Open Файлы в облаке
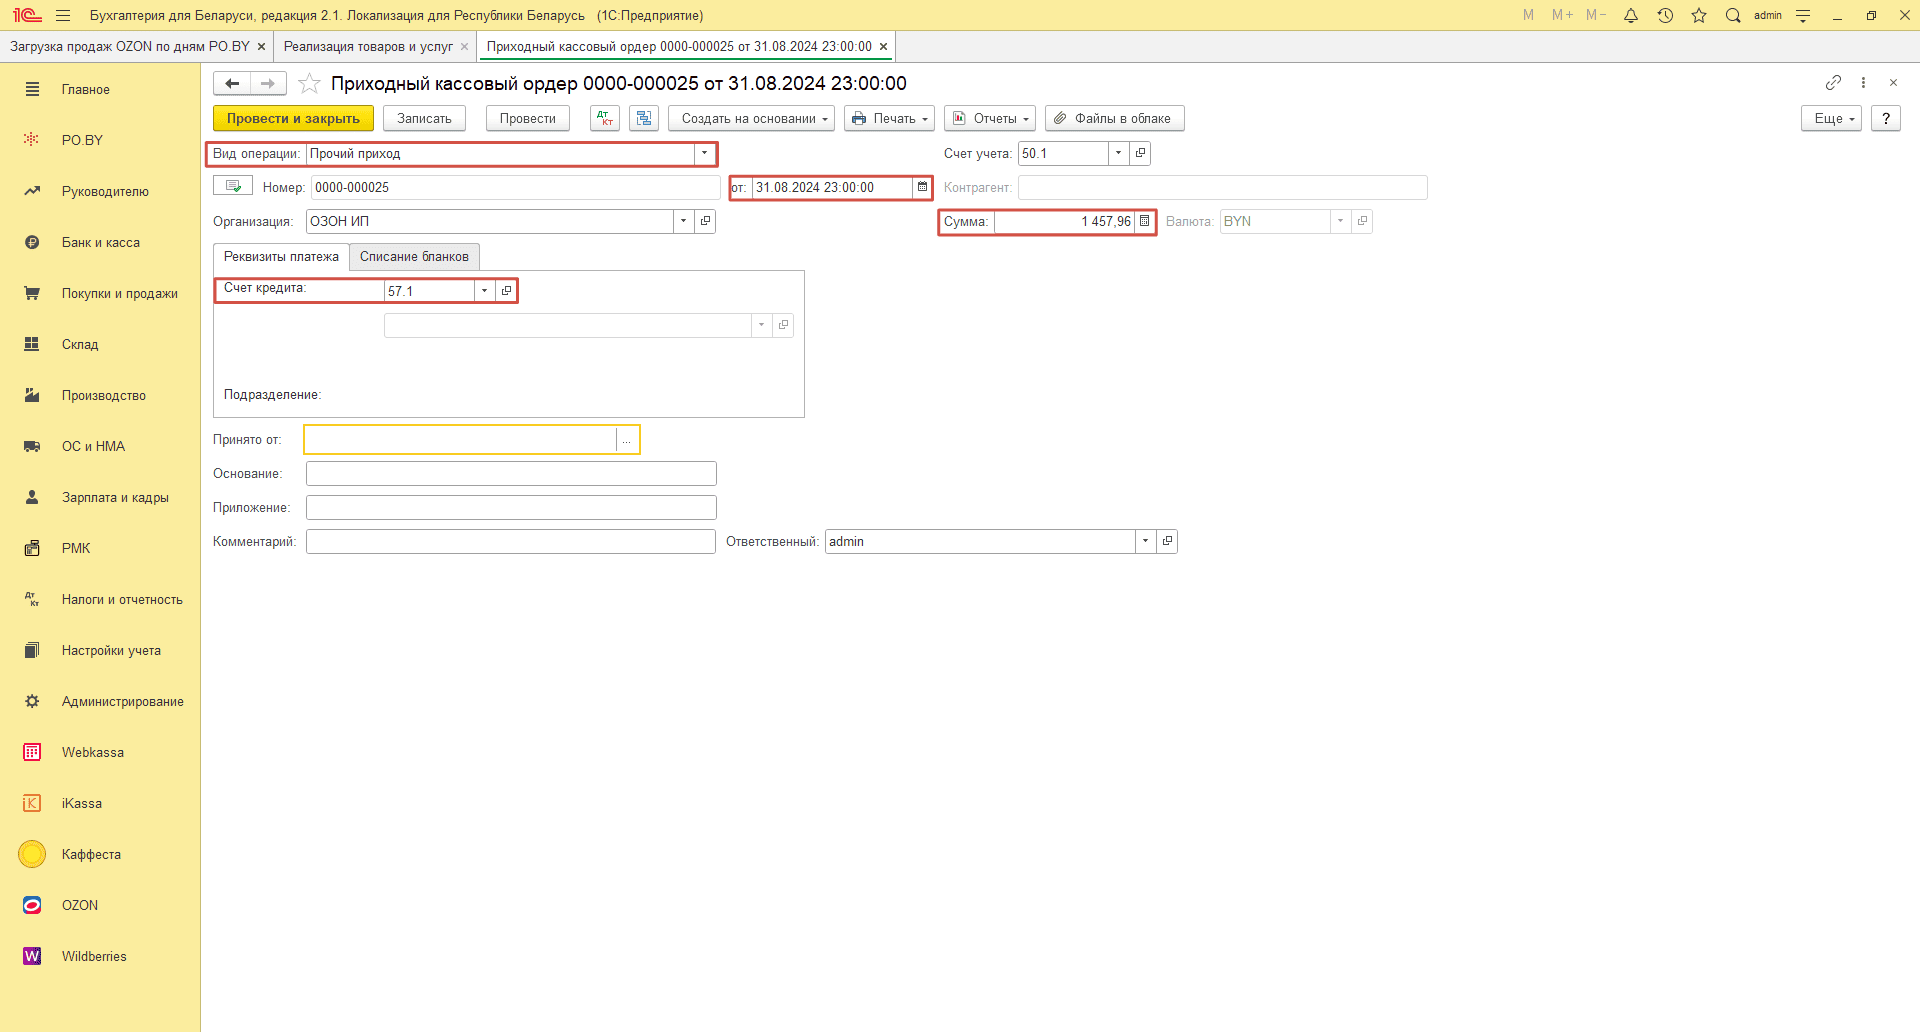 (x=1114, y=118)
